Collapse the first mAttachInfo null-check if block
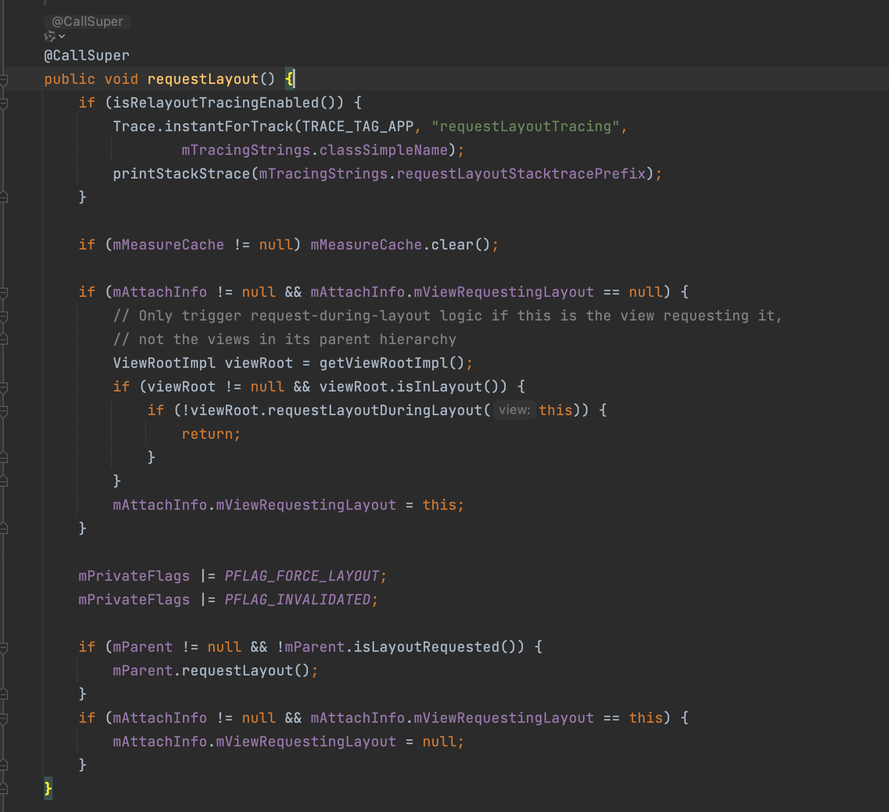Viewport: 889px width, 812px height. [4, 292]
